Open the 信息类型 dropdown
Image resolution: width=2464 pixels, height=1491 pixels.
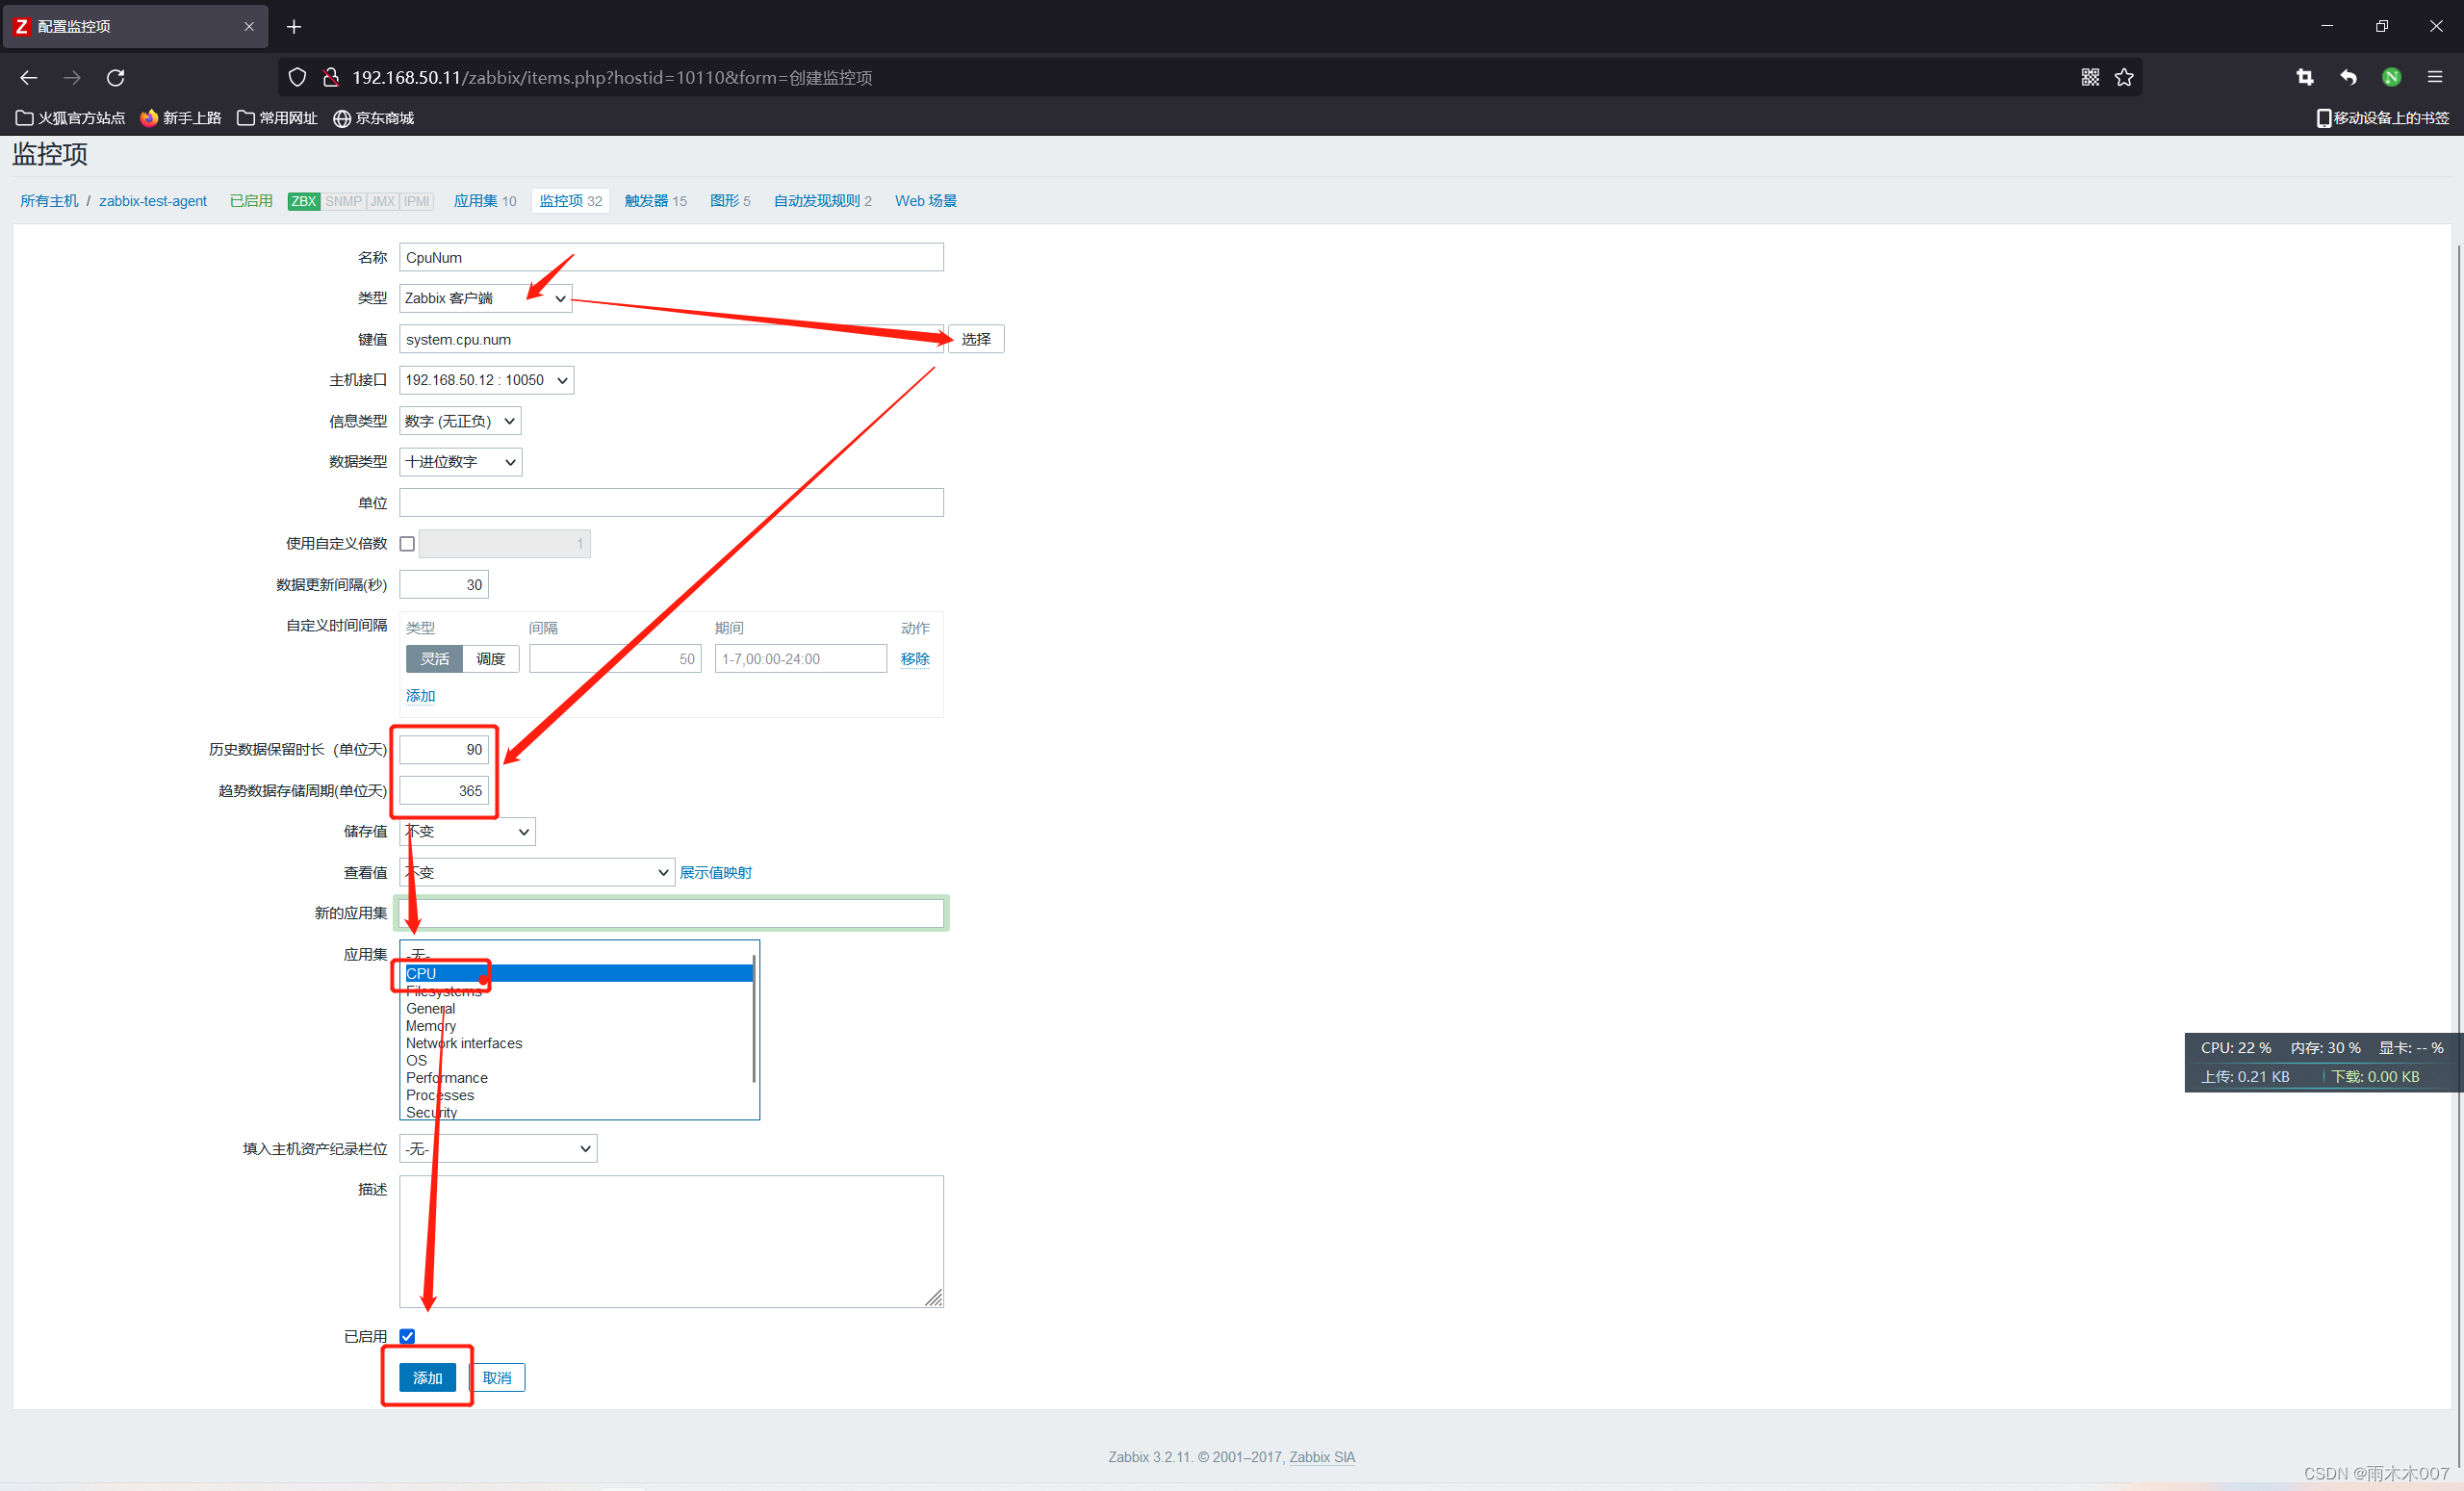coord(460,421)
